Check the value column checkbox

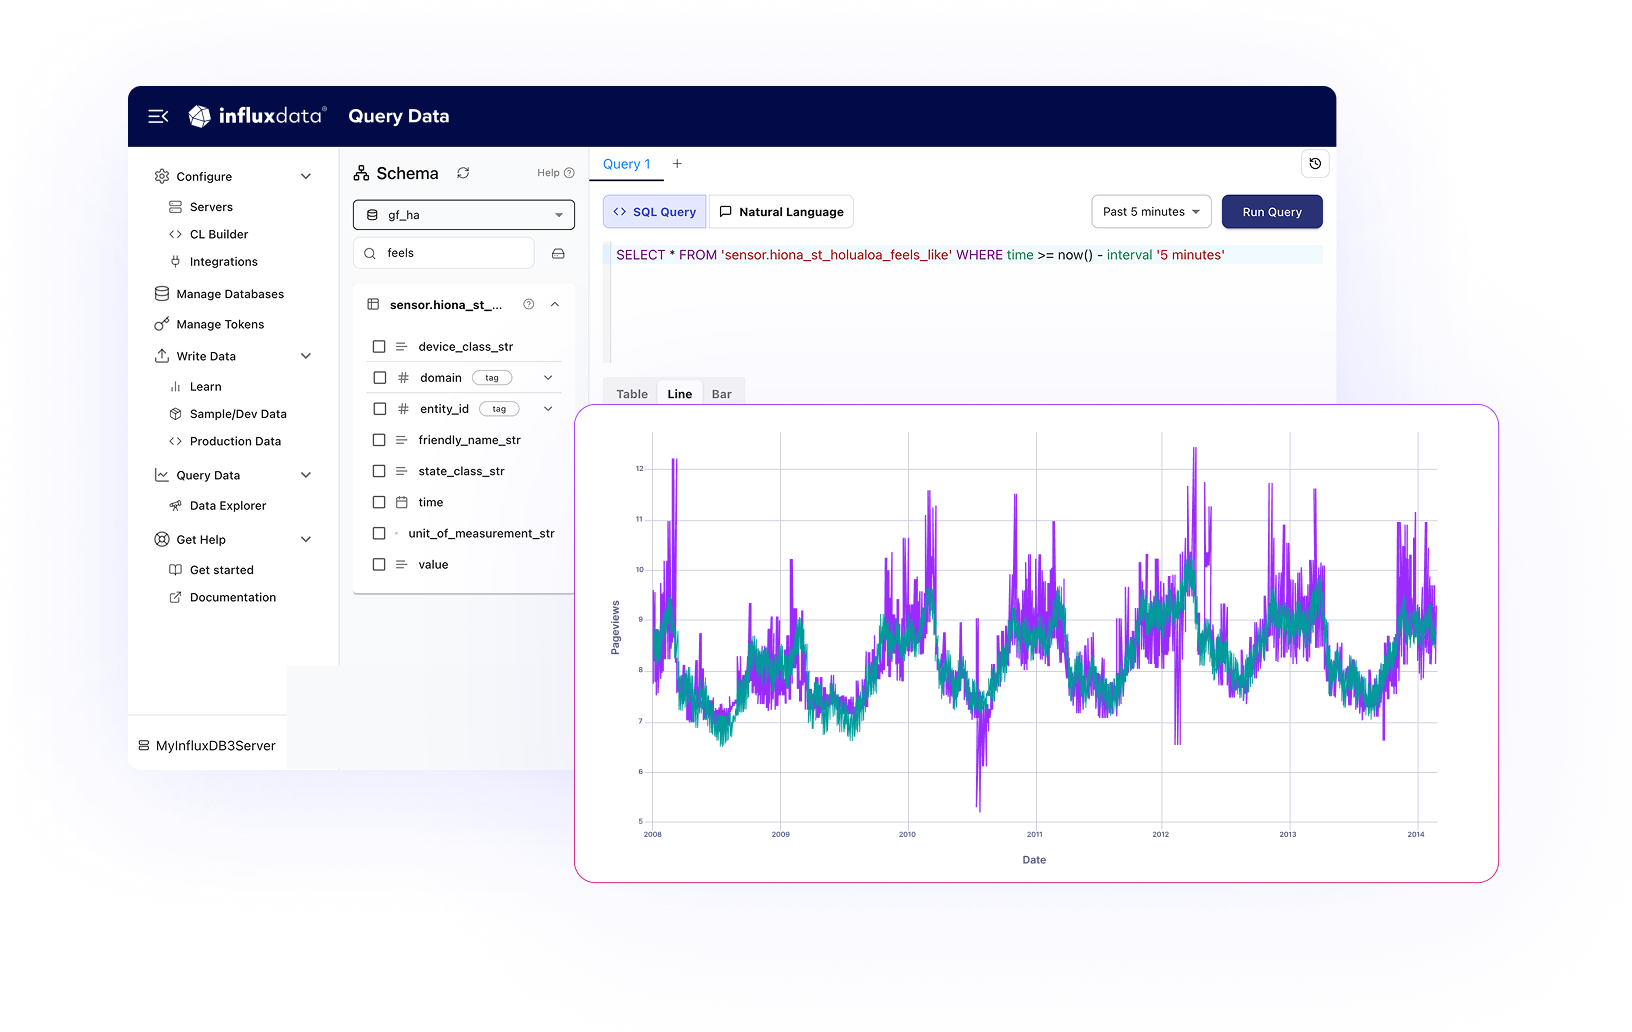379,564
